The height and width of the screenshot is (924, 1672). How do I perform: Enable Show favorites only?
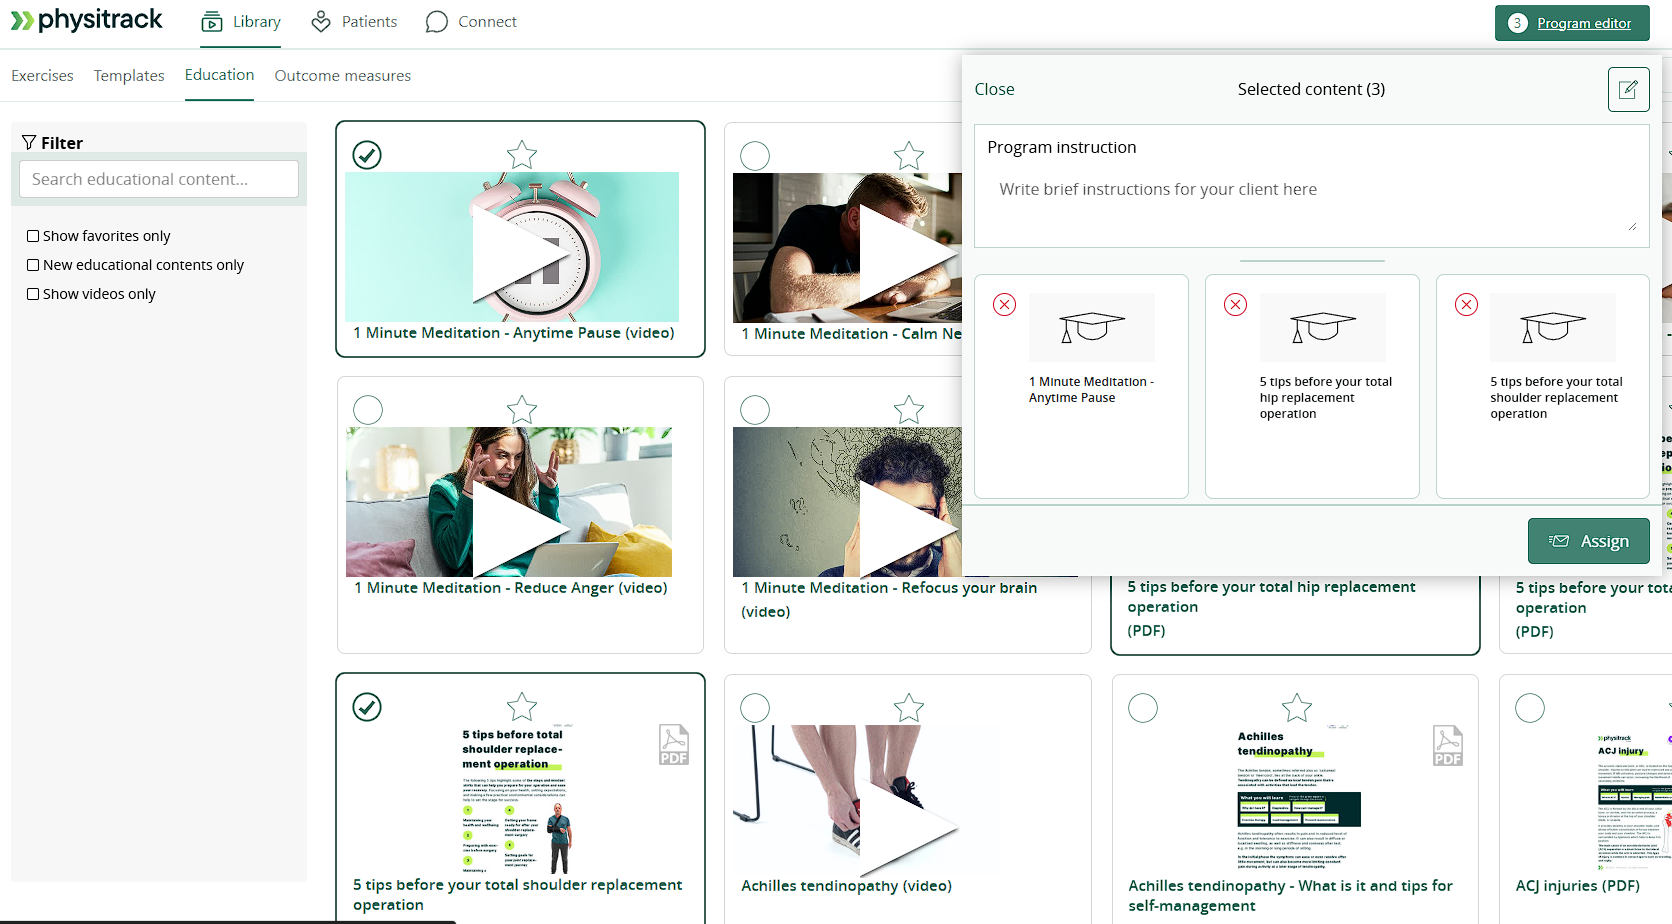point(33,236)
